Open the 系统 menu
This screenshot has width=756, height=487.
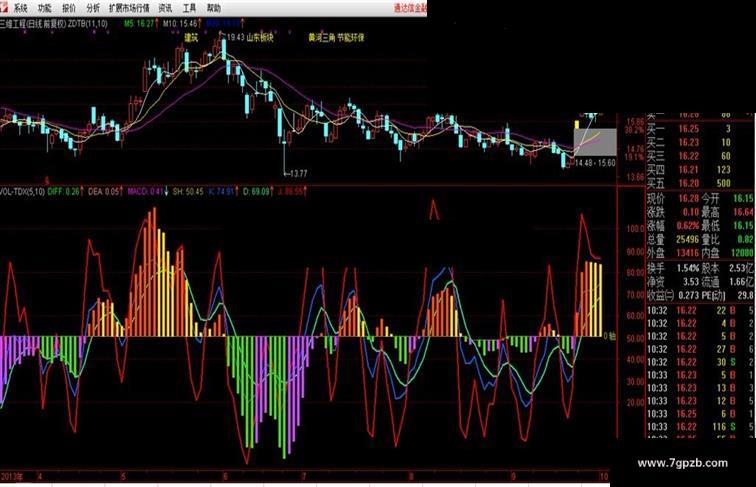pyautogui.click(x=20, y=8)
